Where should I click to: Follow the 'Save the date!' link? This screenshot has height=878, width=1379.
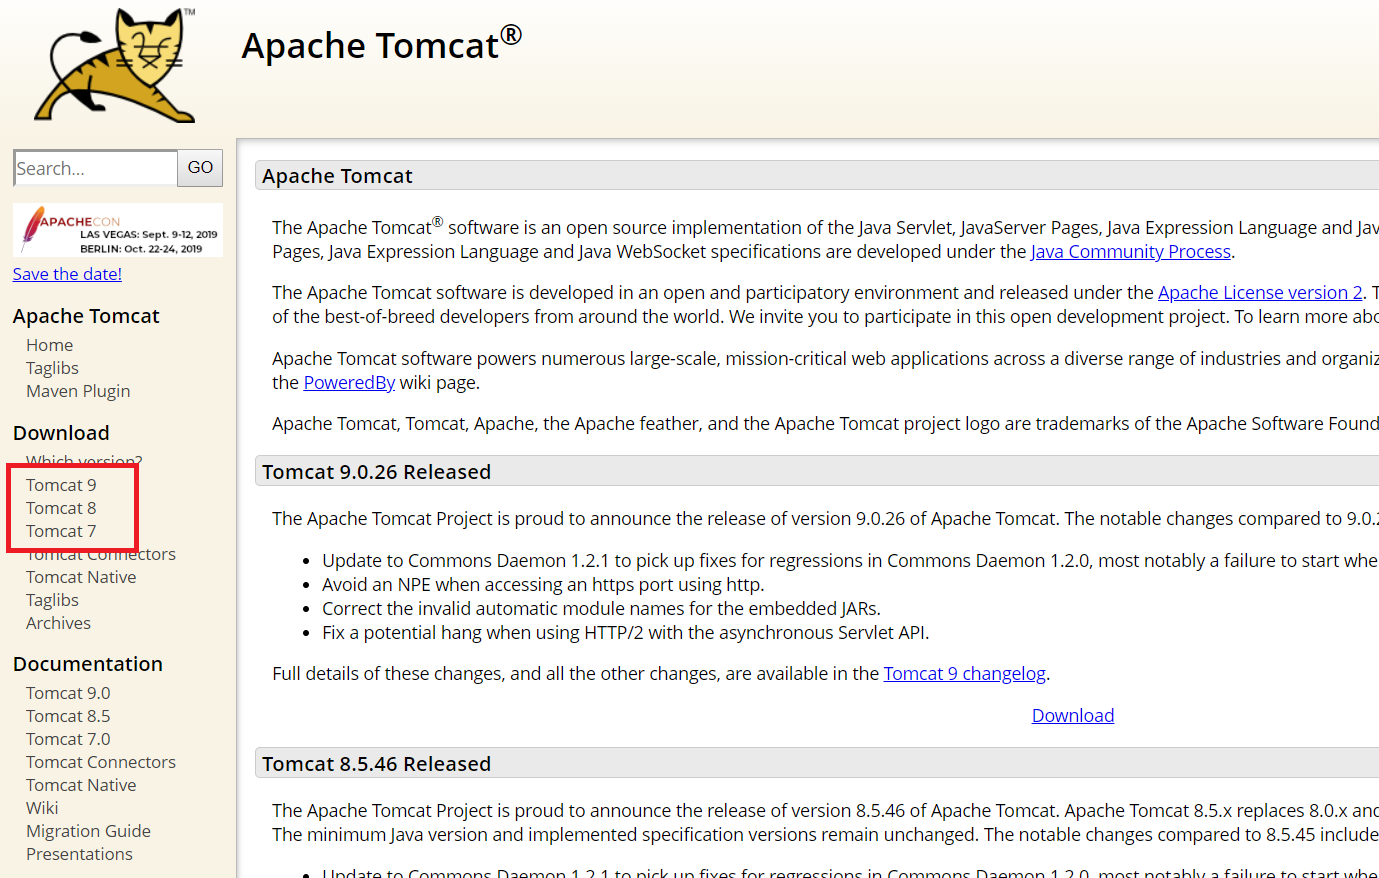(67, 274)
